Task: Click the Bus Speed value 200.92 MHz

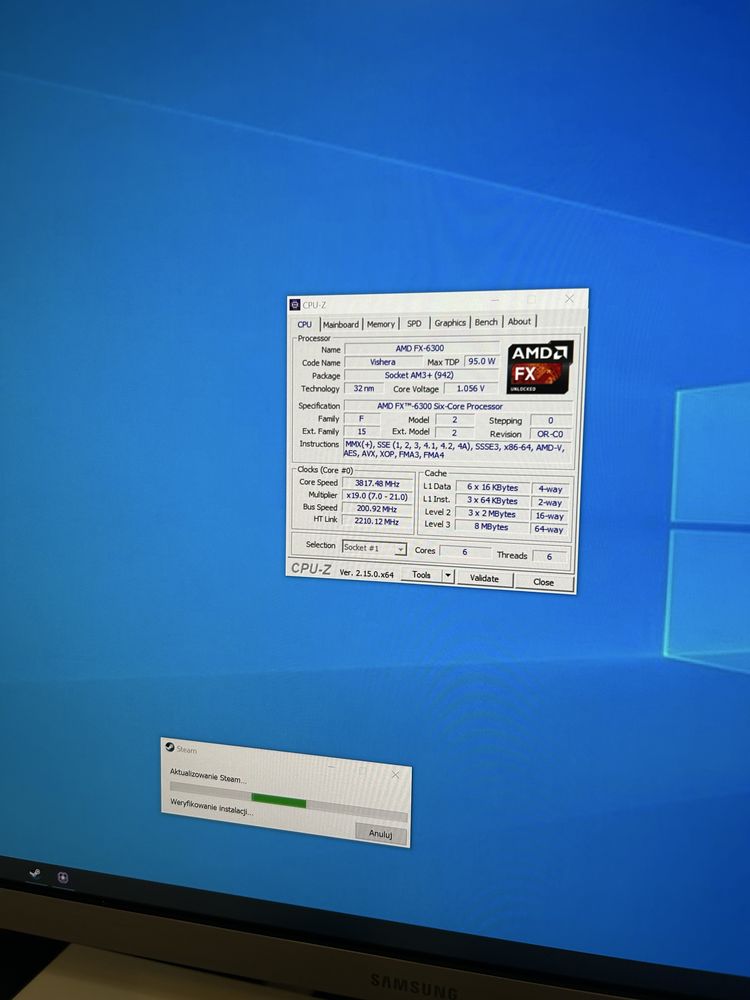Action: (378, 509)
